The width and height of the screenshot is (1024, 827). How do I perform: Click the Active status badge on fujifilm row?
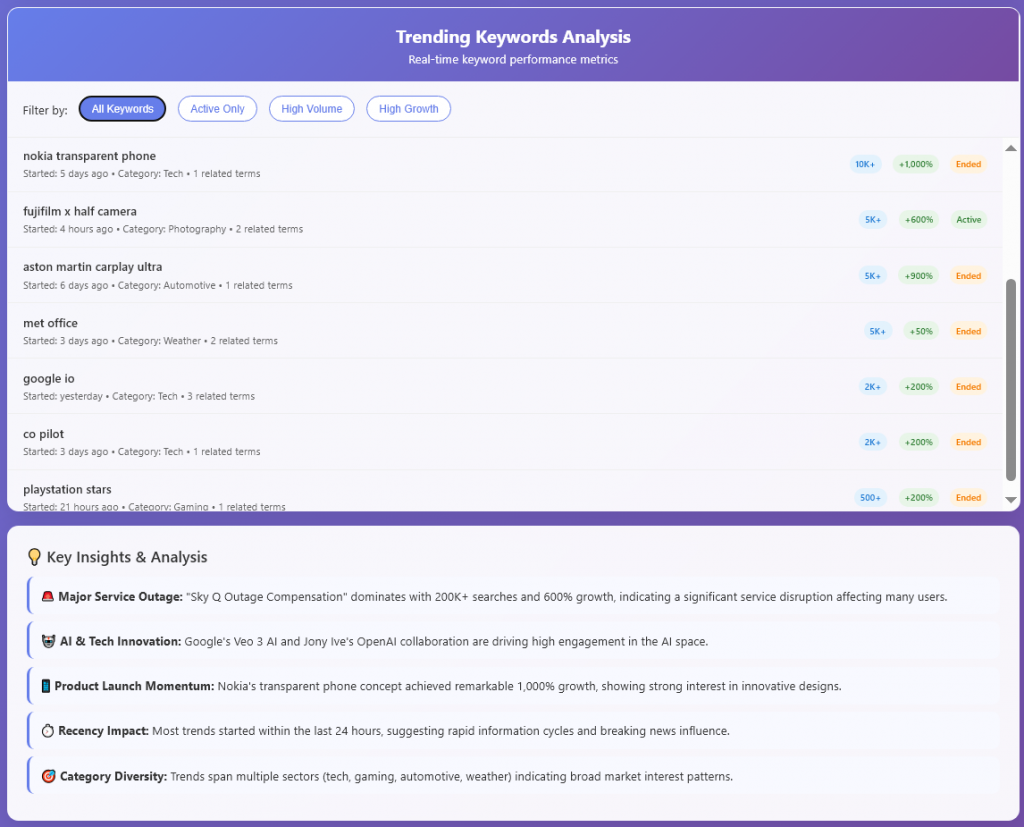pyautogui.click(x=968, y=219)
